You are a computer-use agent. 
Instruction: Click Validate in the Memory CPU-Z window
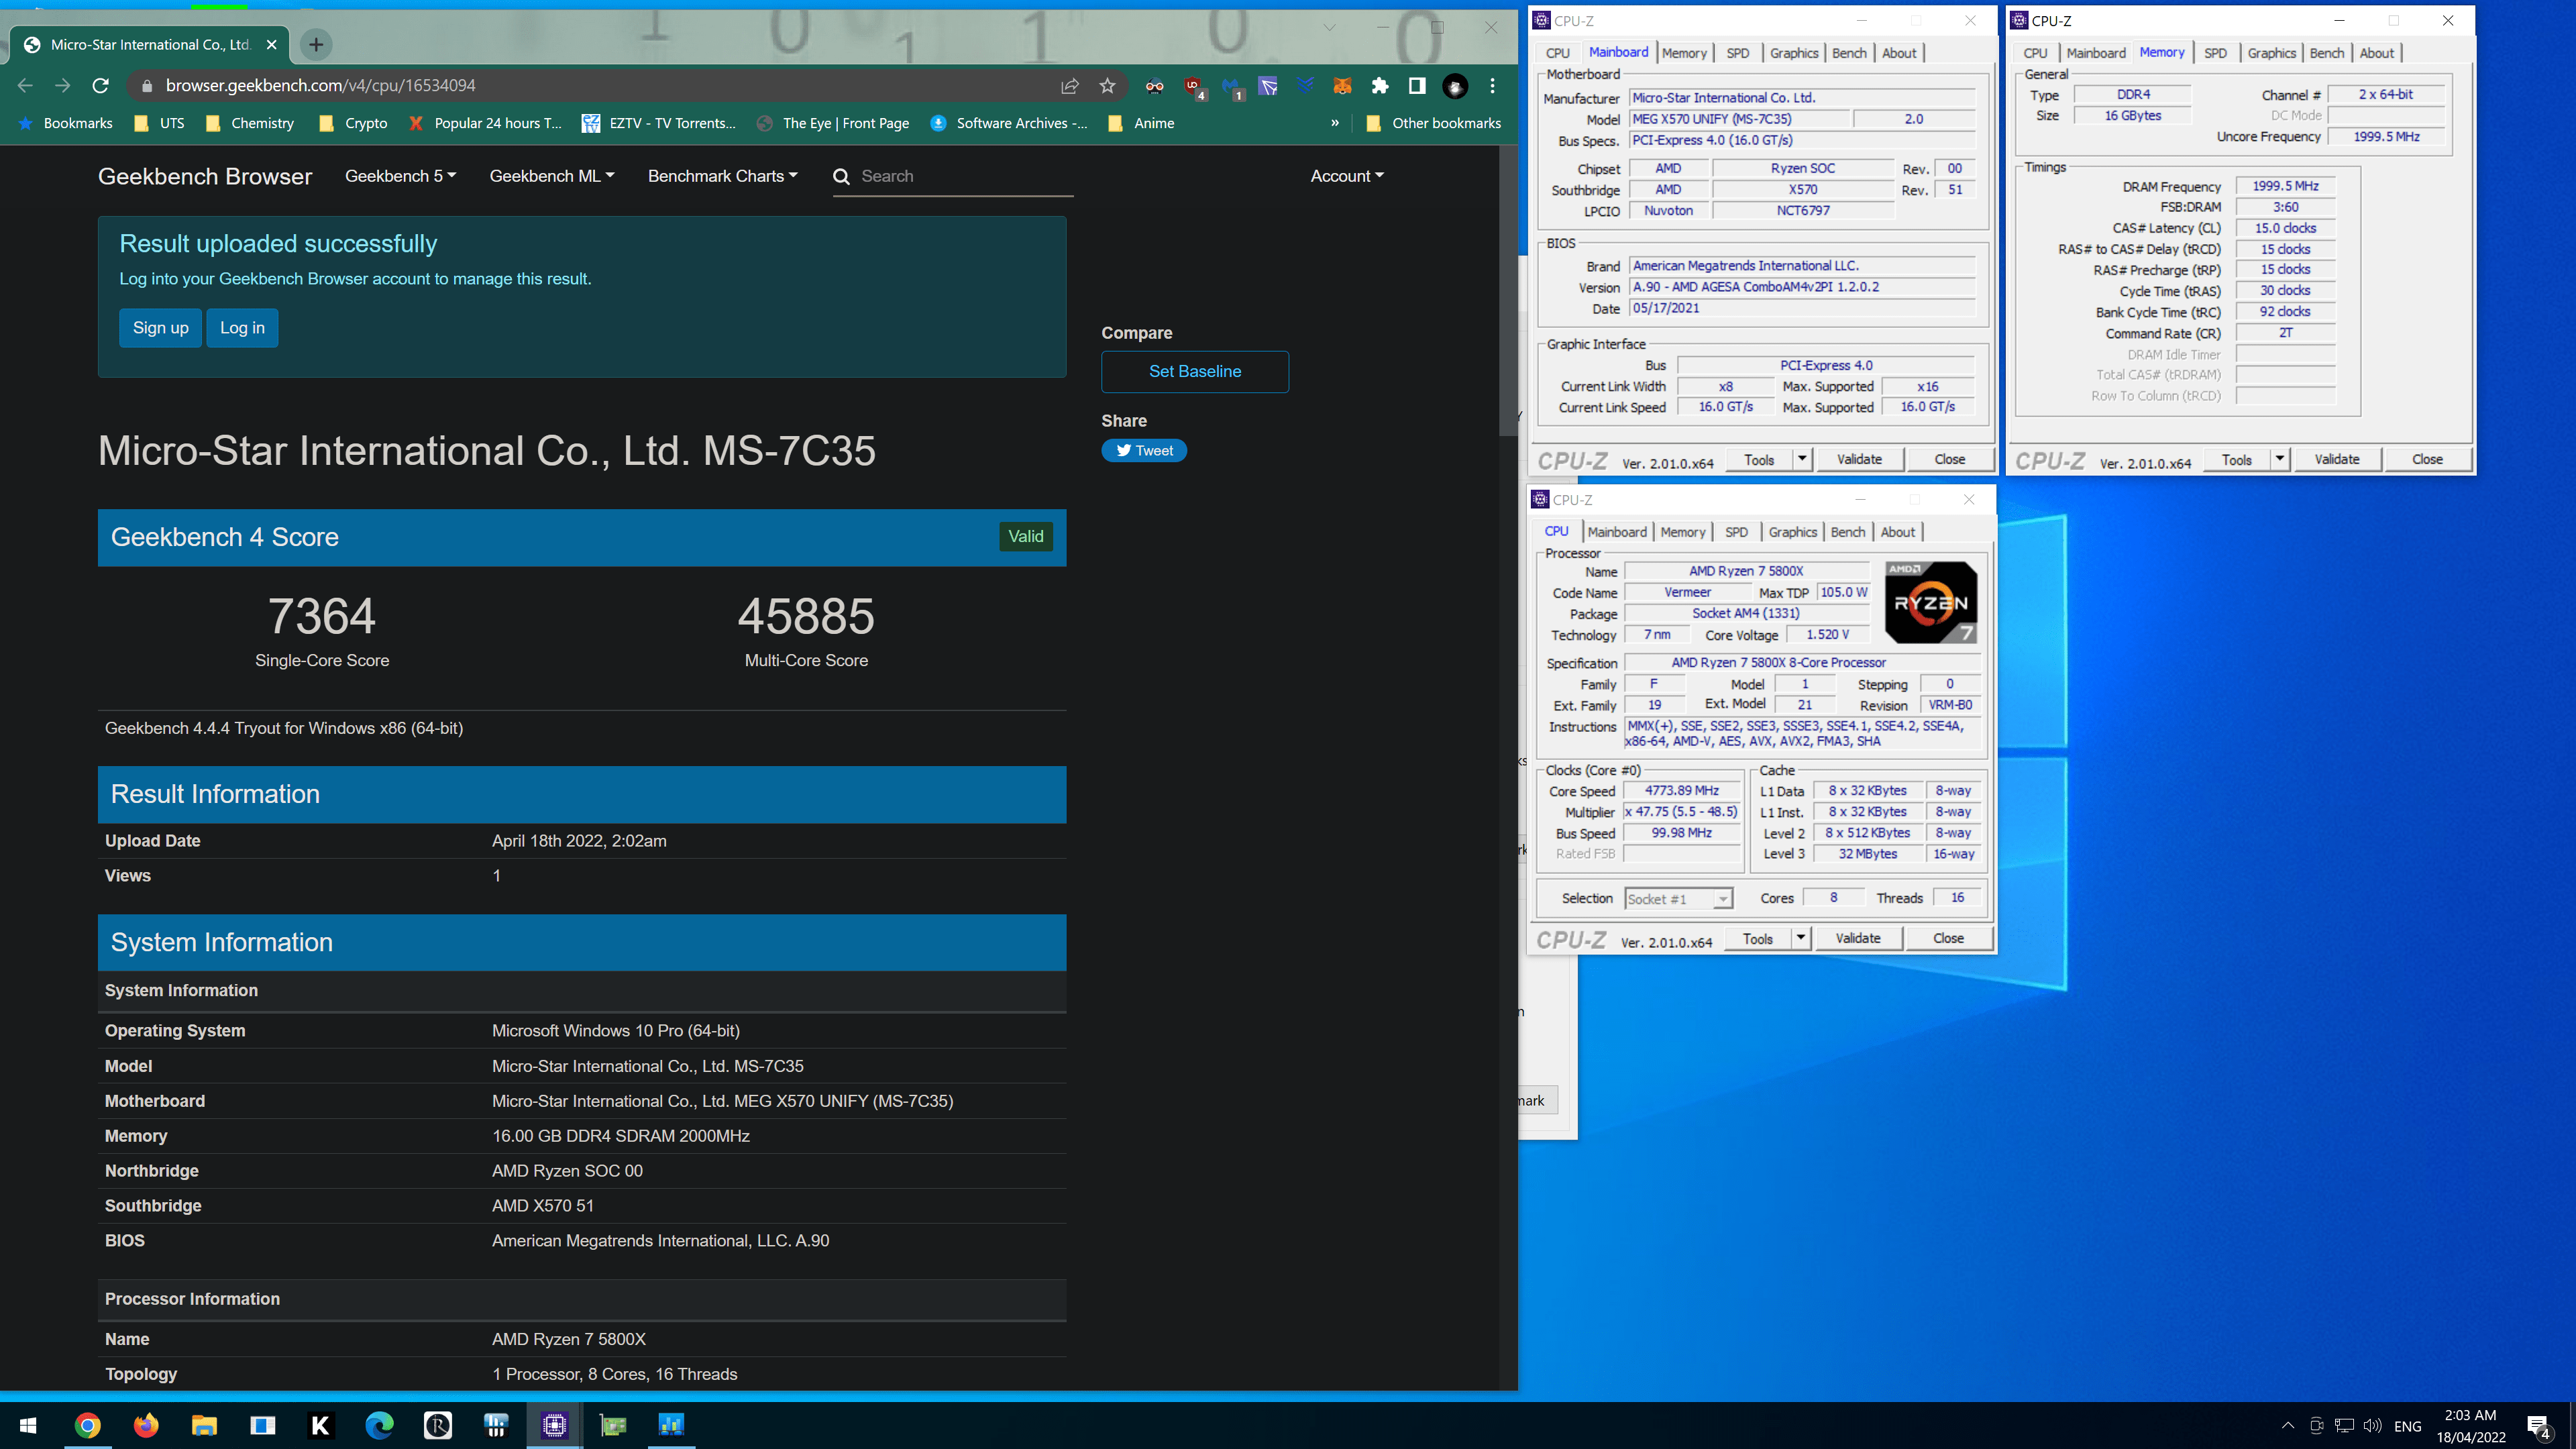tap(2337, 459)
